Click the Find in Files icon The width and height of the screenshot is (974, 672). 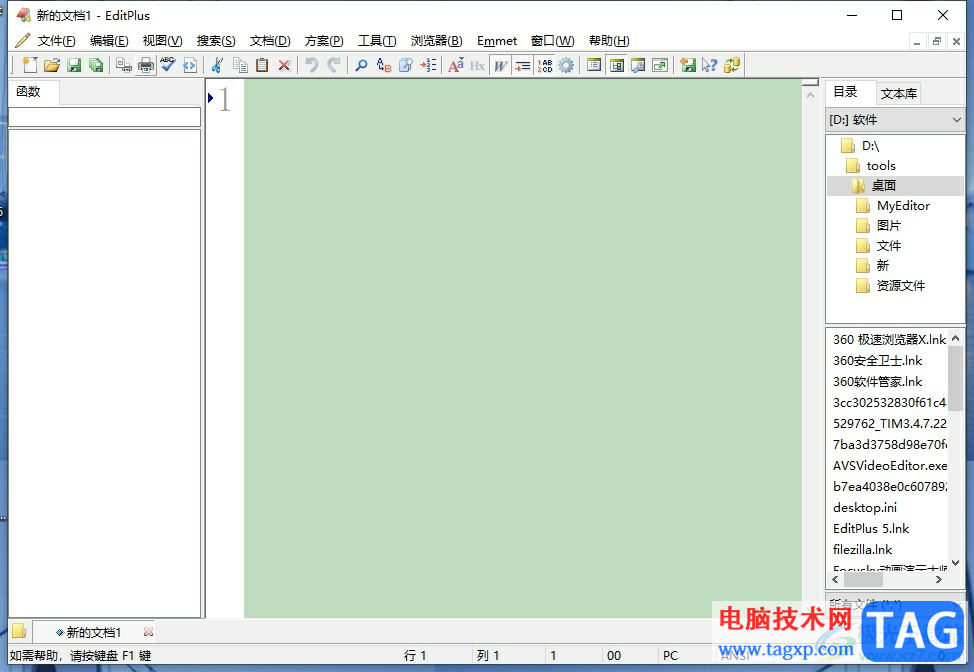click(406, 65)
